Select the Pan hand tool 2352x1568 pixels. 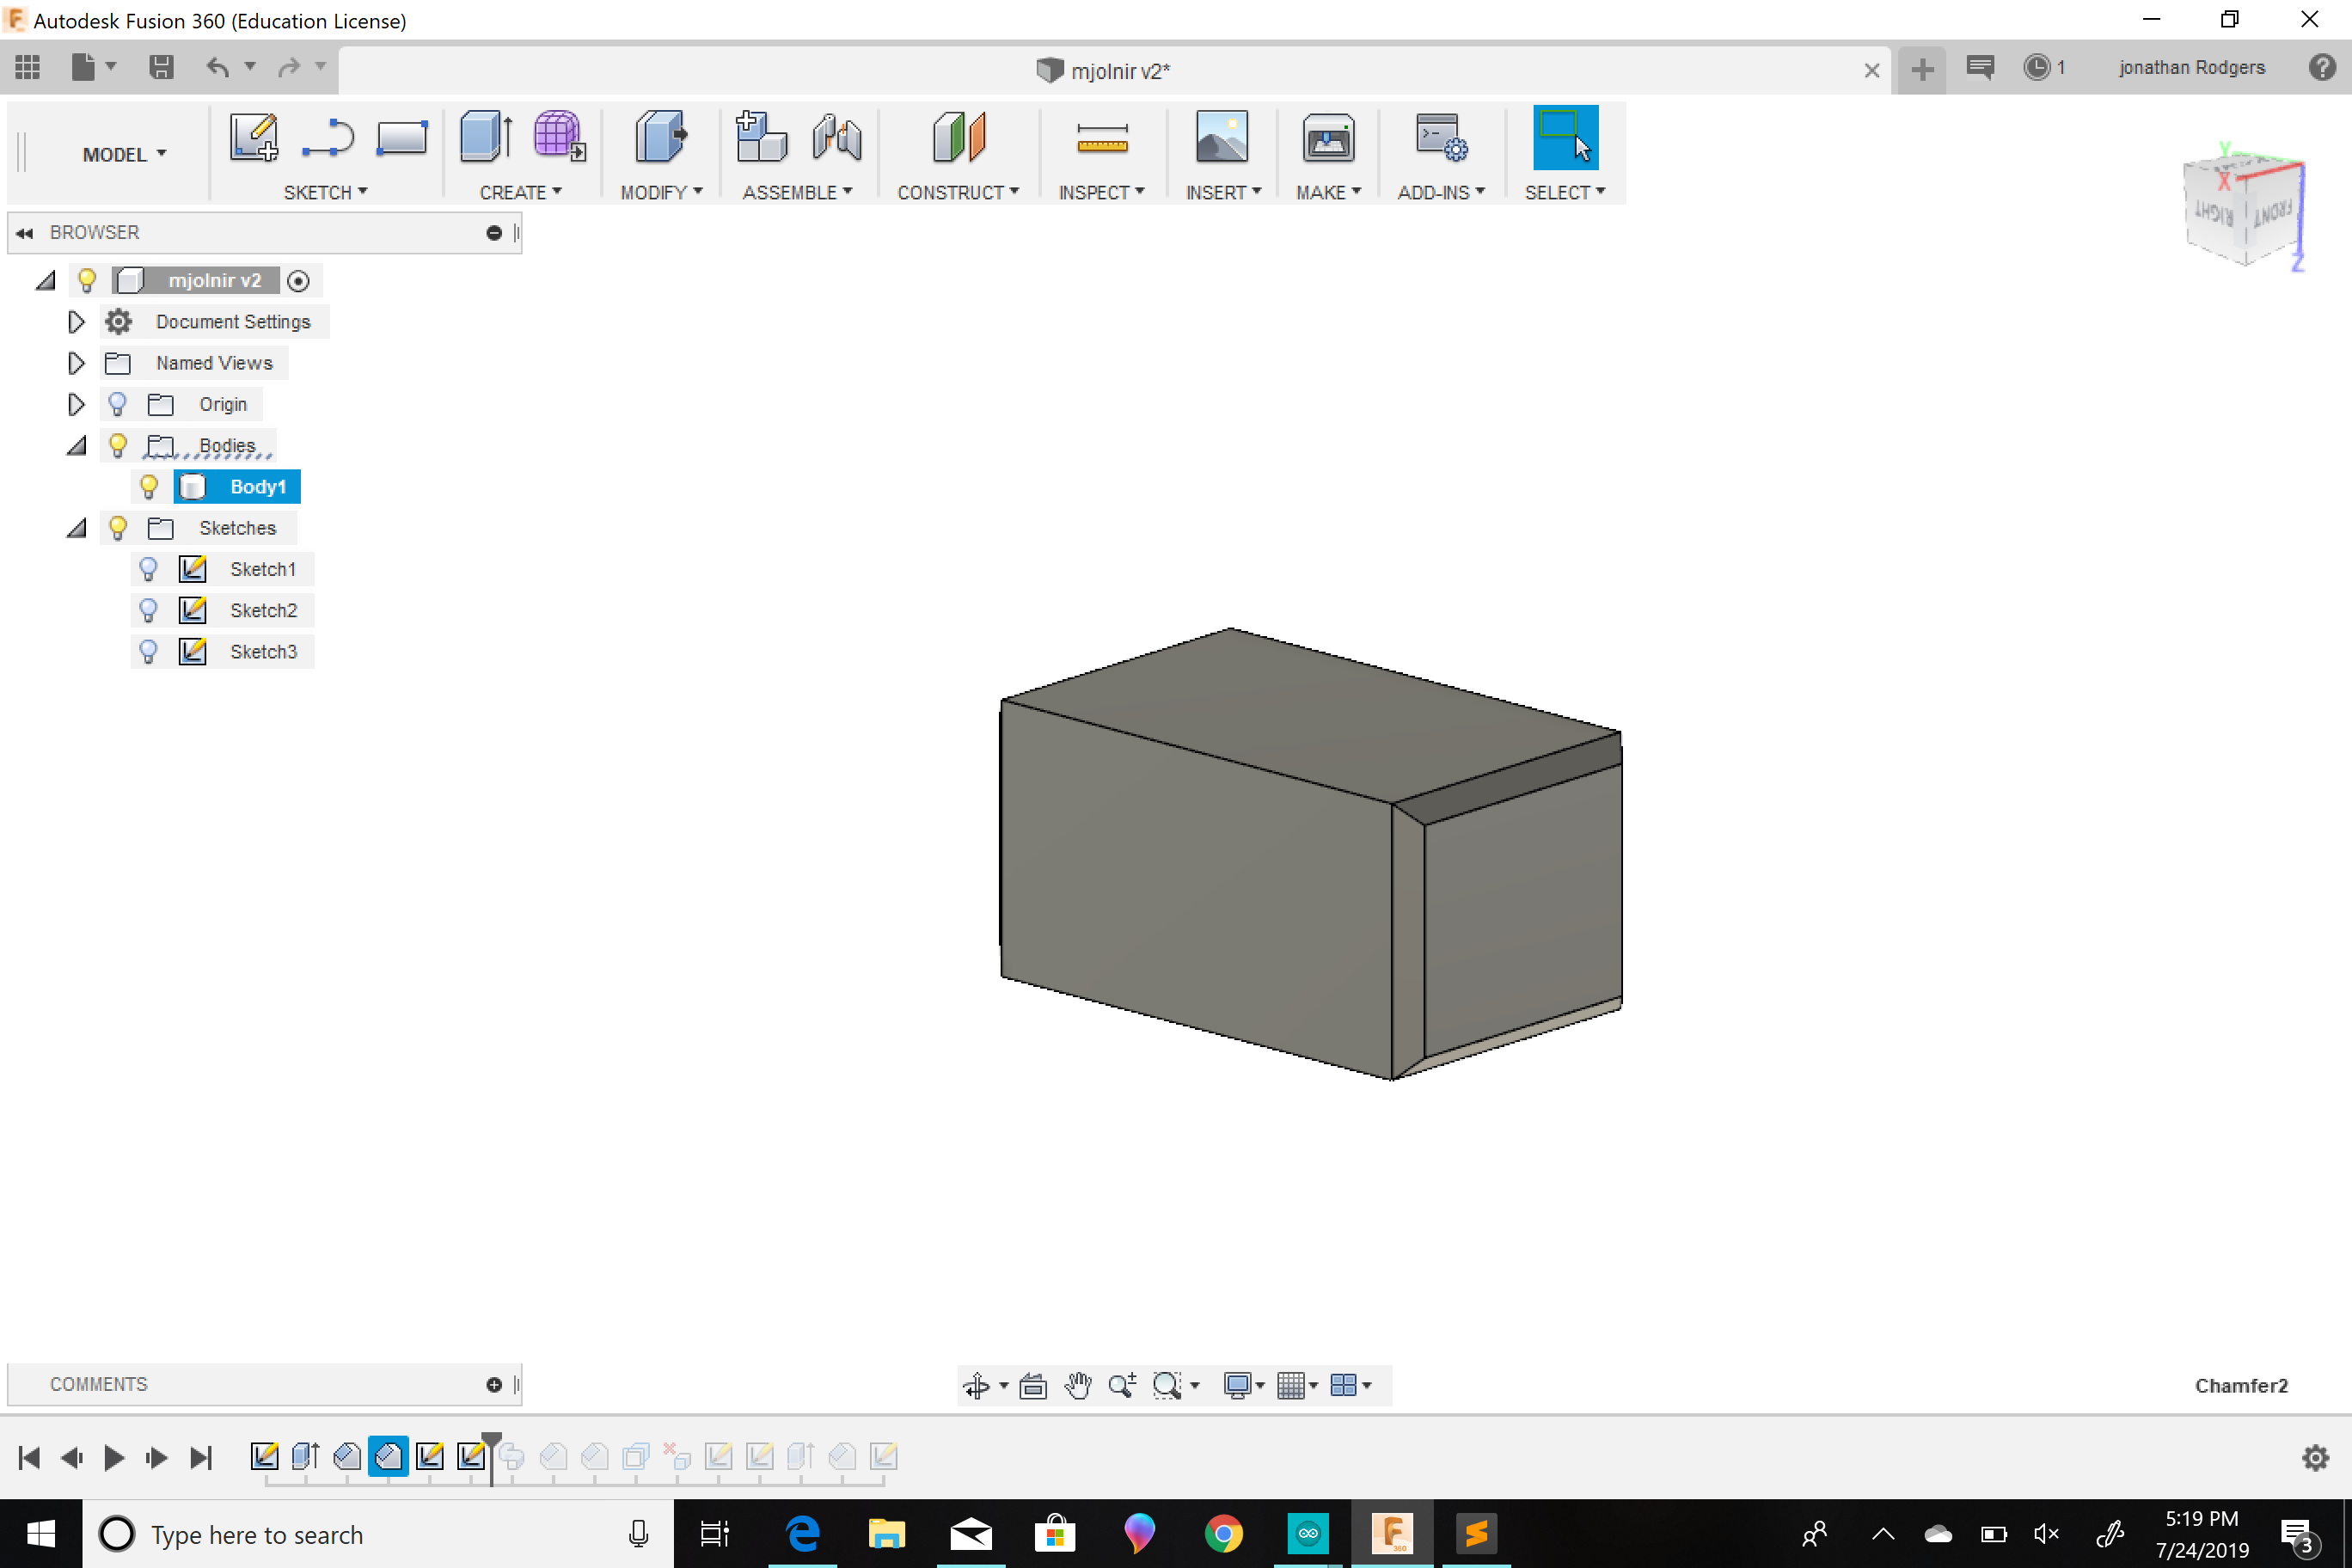[x=1078, y=1385]
